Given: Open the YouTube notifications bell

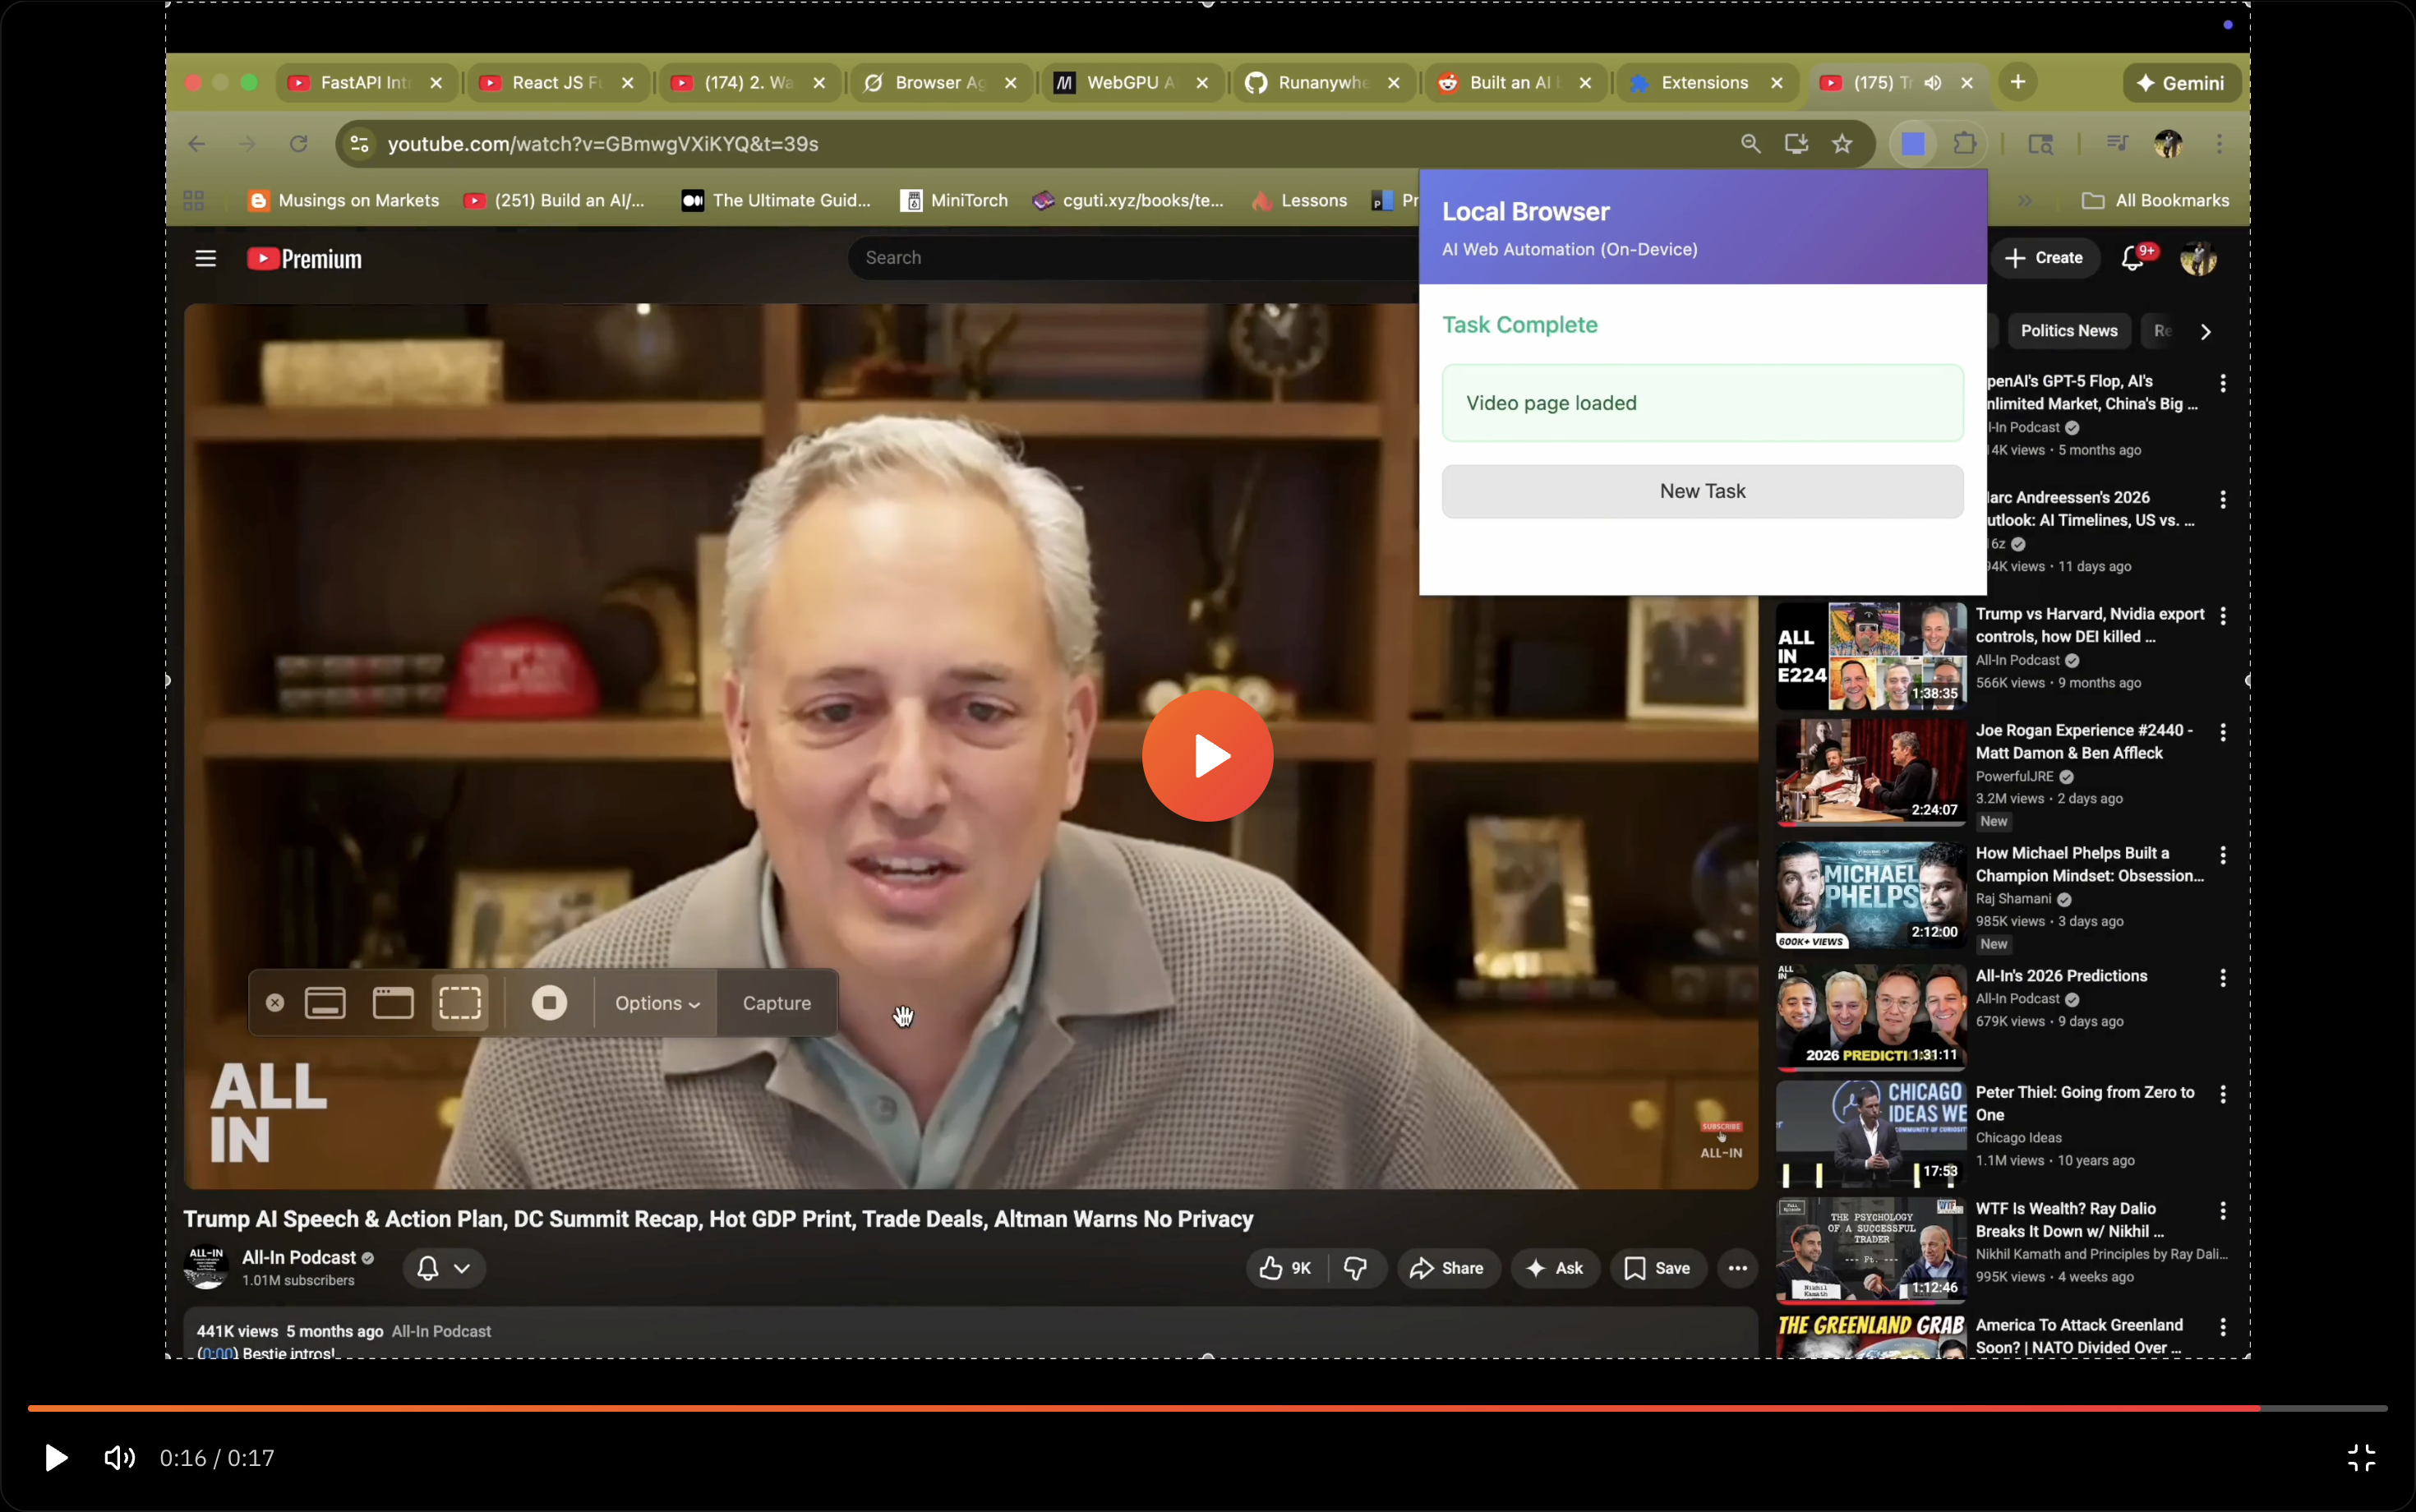Looking at the screenshot, I should (x=2131, y=258).
